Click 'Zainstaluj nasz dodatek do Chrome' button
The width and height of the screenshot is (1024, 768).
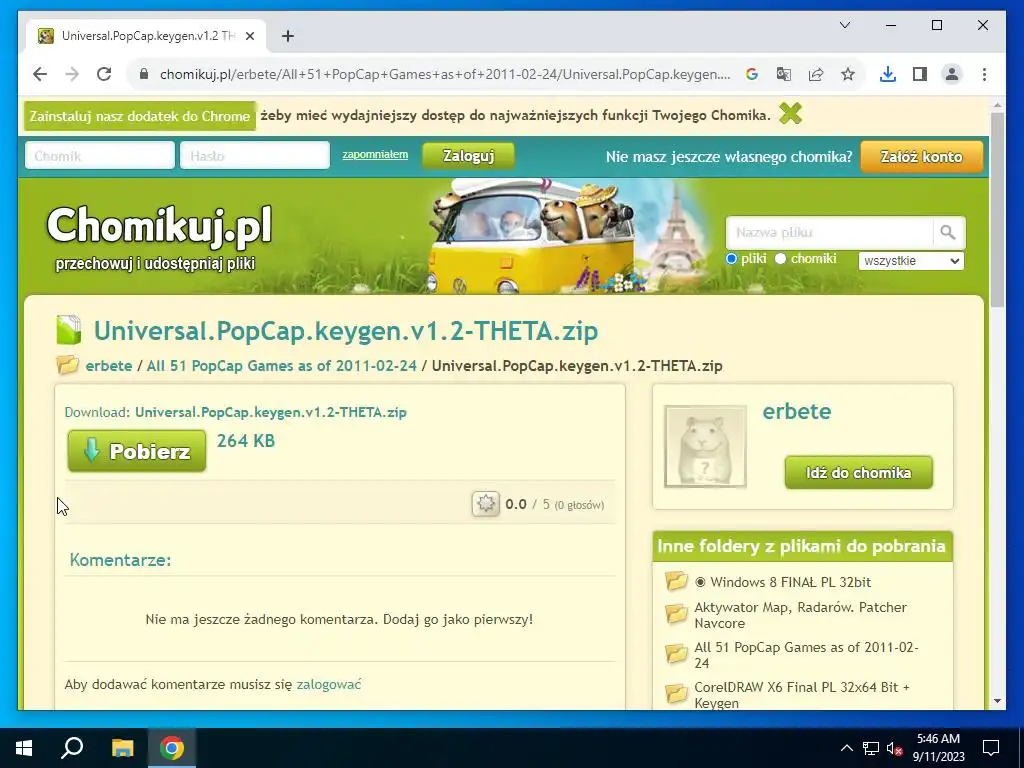pyautogui.click(x=140, y=116)
